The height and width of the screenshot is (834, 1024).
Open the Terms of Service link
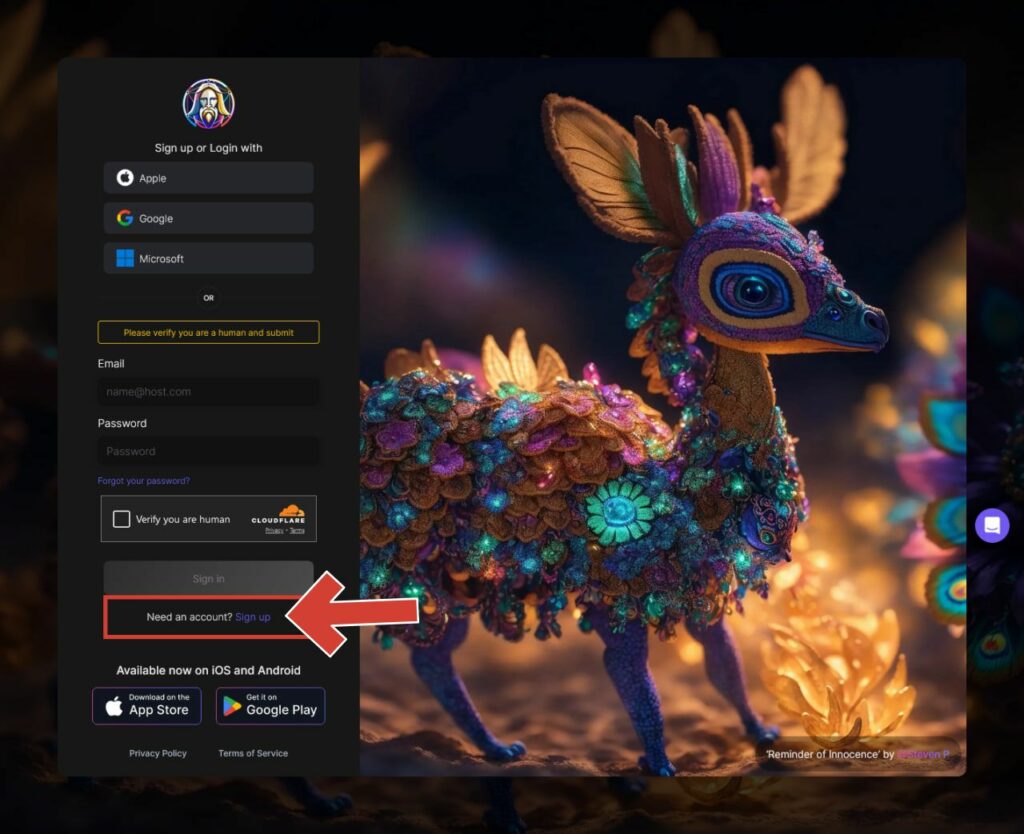click(253, 753)
